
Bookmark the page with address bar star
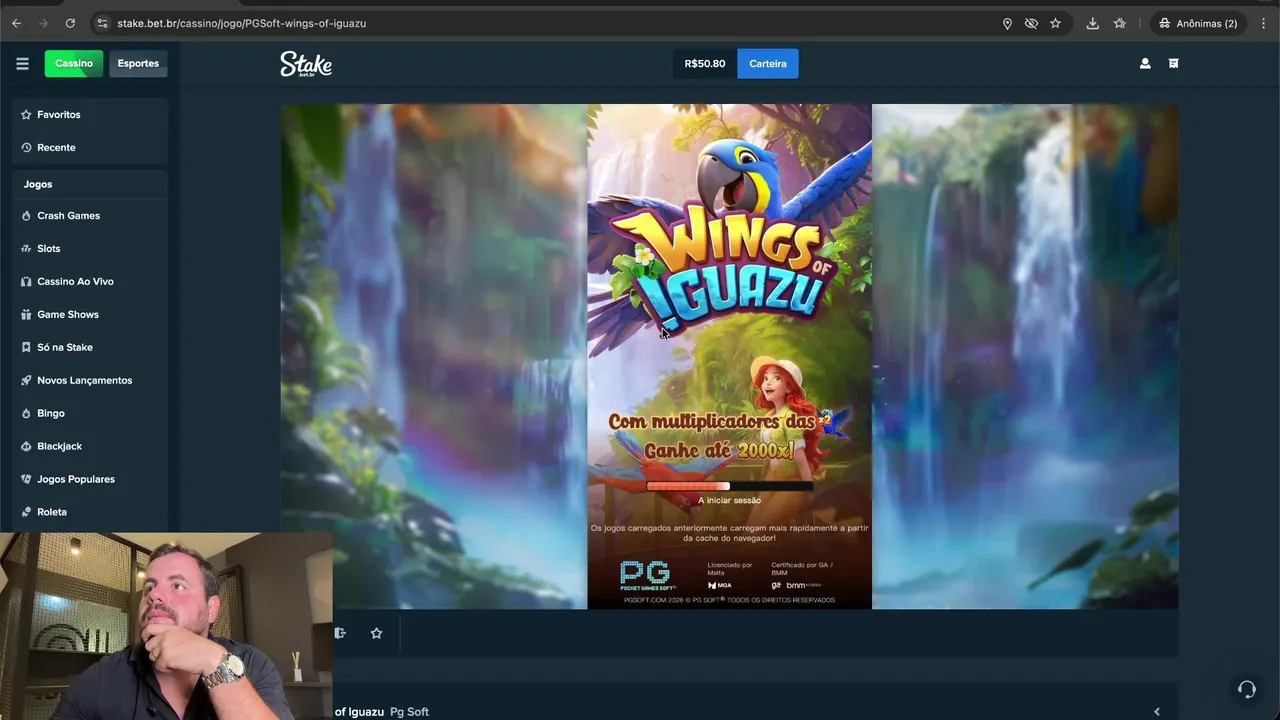pos(1055,23)
